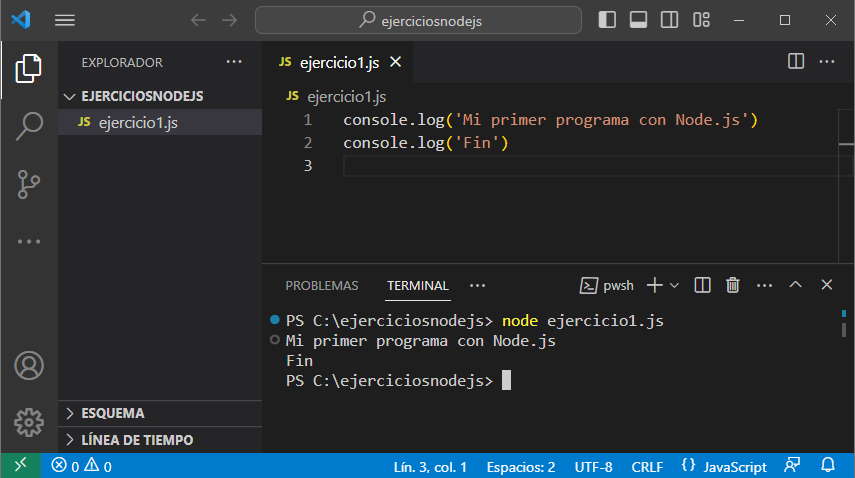855x478 pixels.
Task: Place cursor on editor line 1 code
Action: pyautogui.click(x=550, y=120)
